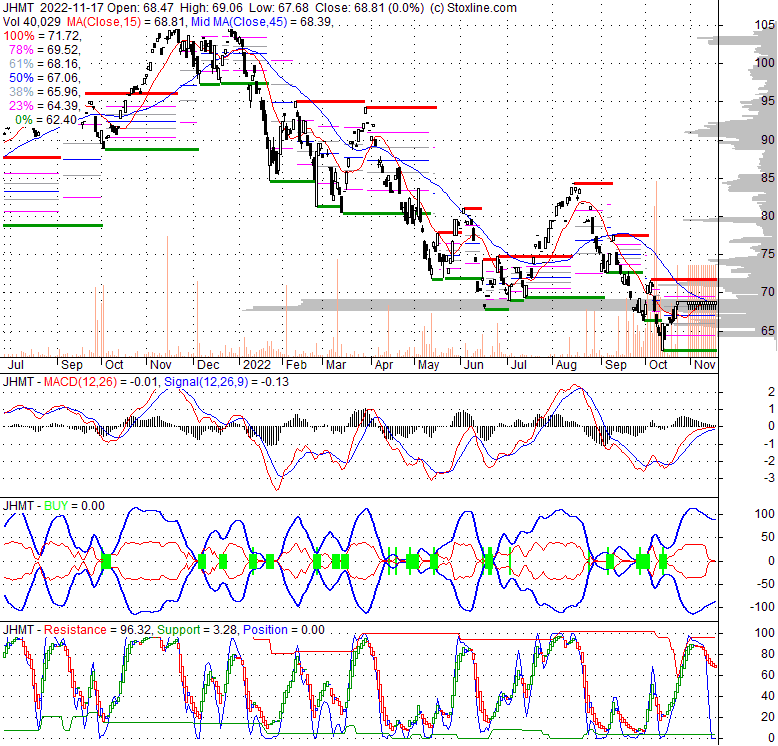The image size is (778, 746).
Task: Click the red resistance line at 71.72 near Nov
Action: [684, 280]
